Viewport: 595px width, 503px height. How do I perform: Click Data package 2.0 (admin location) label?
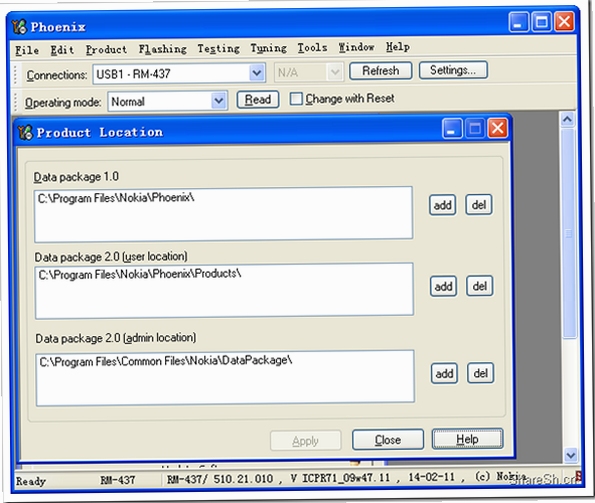click(116, 338)
